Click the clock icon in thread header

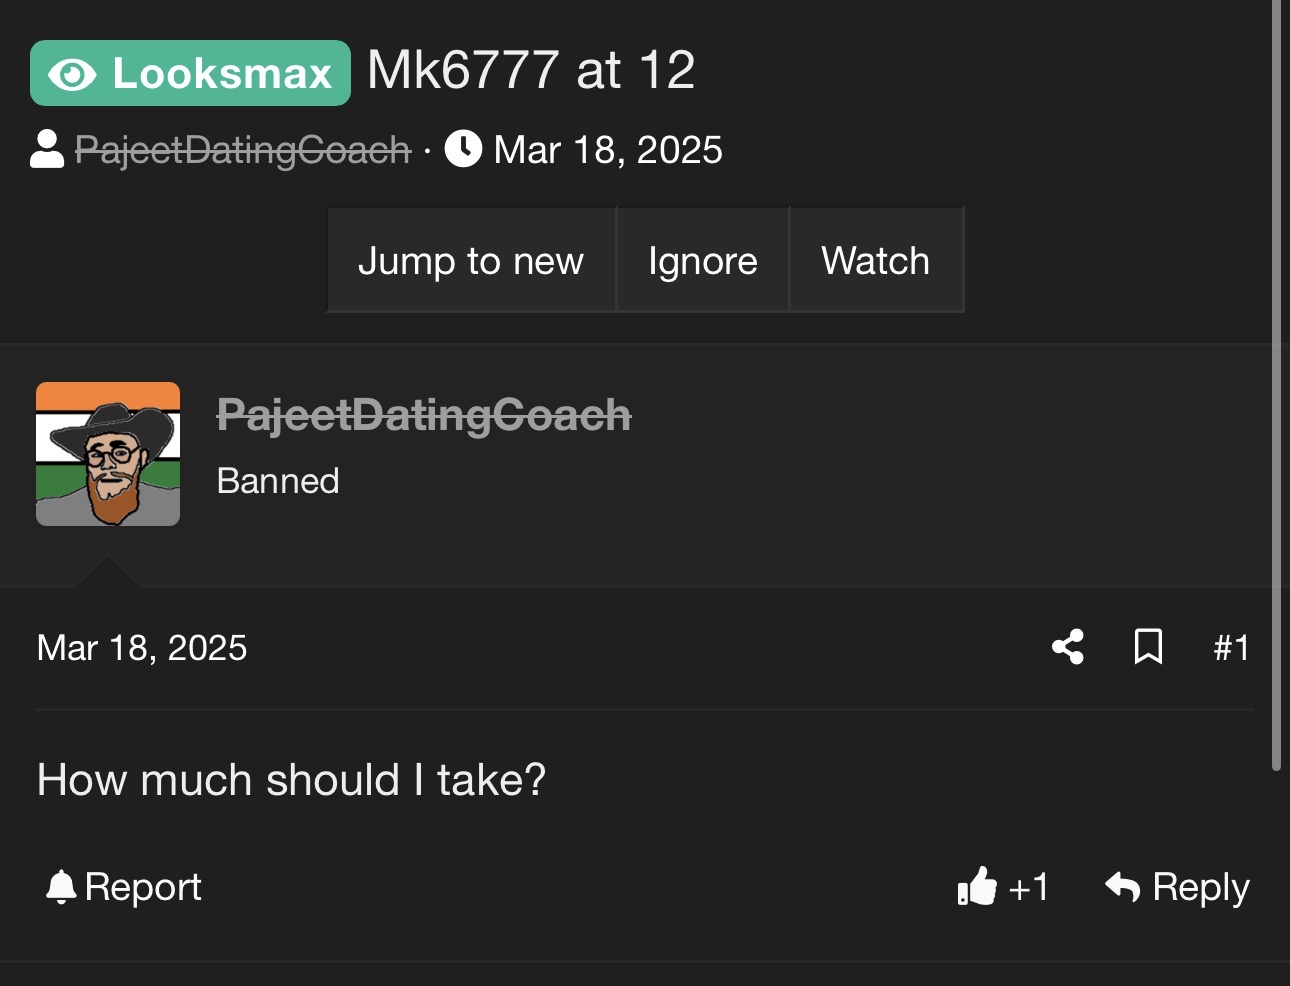[x=463, y=149]
